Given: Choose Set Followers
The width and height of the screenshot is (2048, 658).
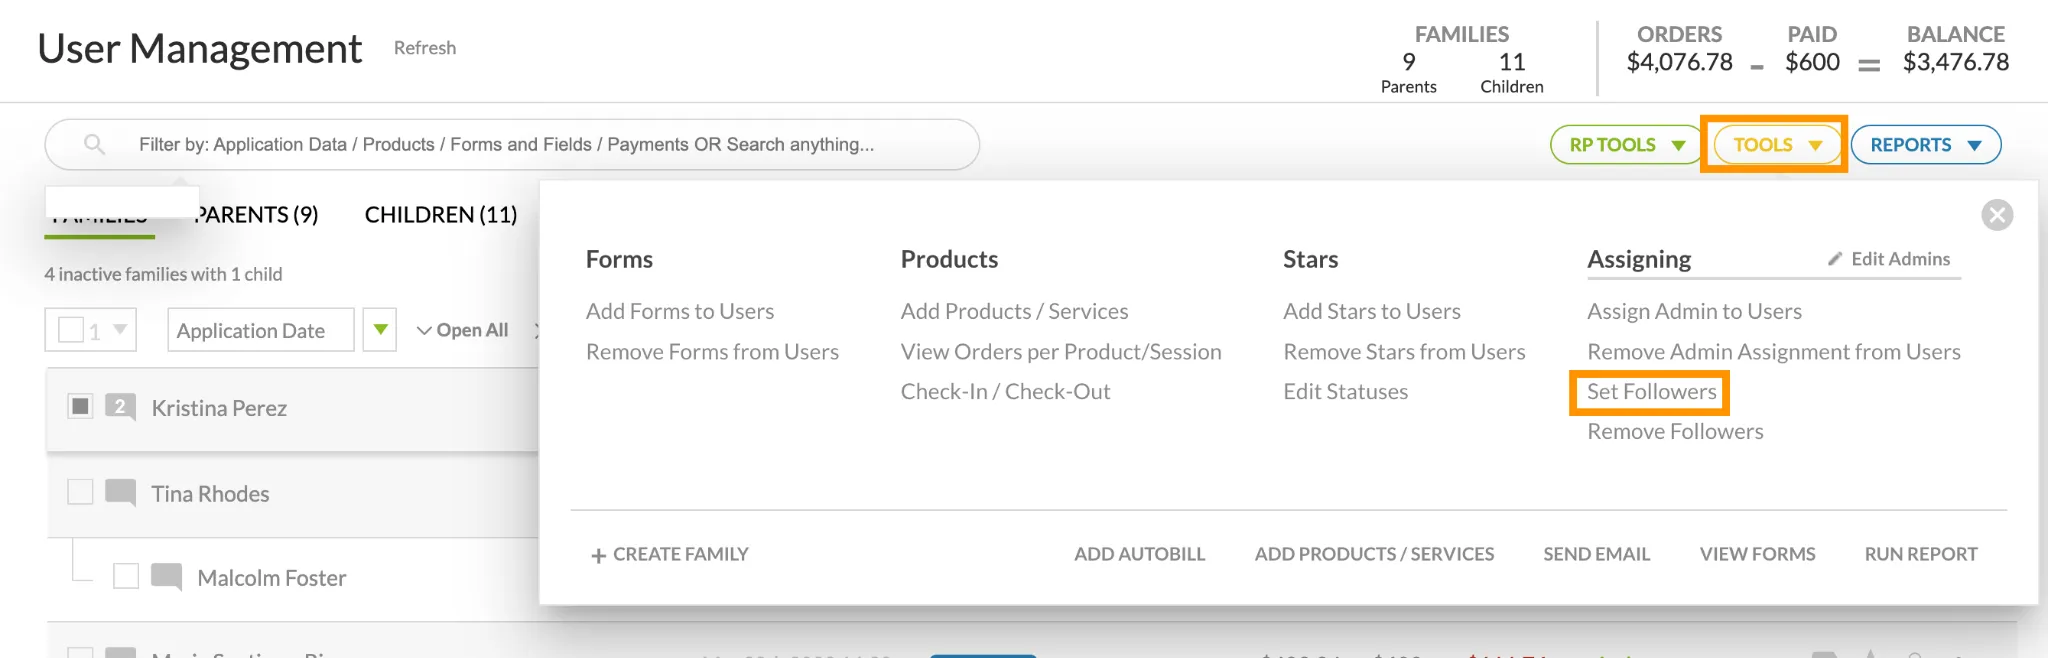Looking at the screenshot, I should (1651, 392).
